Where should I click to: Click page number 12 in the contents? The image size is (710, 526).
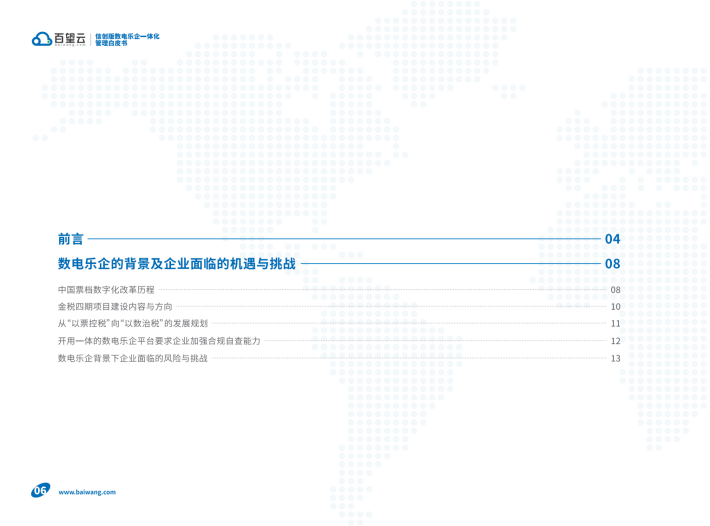pyautogui.click(x=616, y=341)
